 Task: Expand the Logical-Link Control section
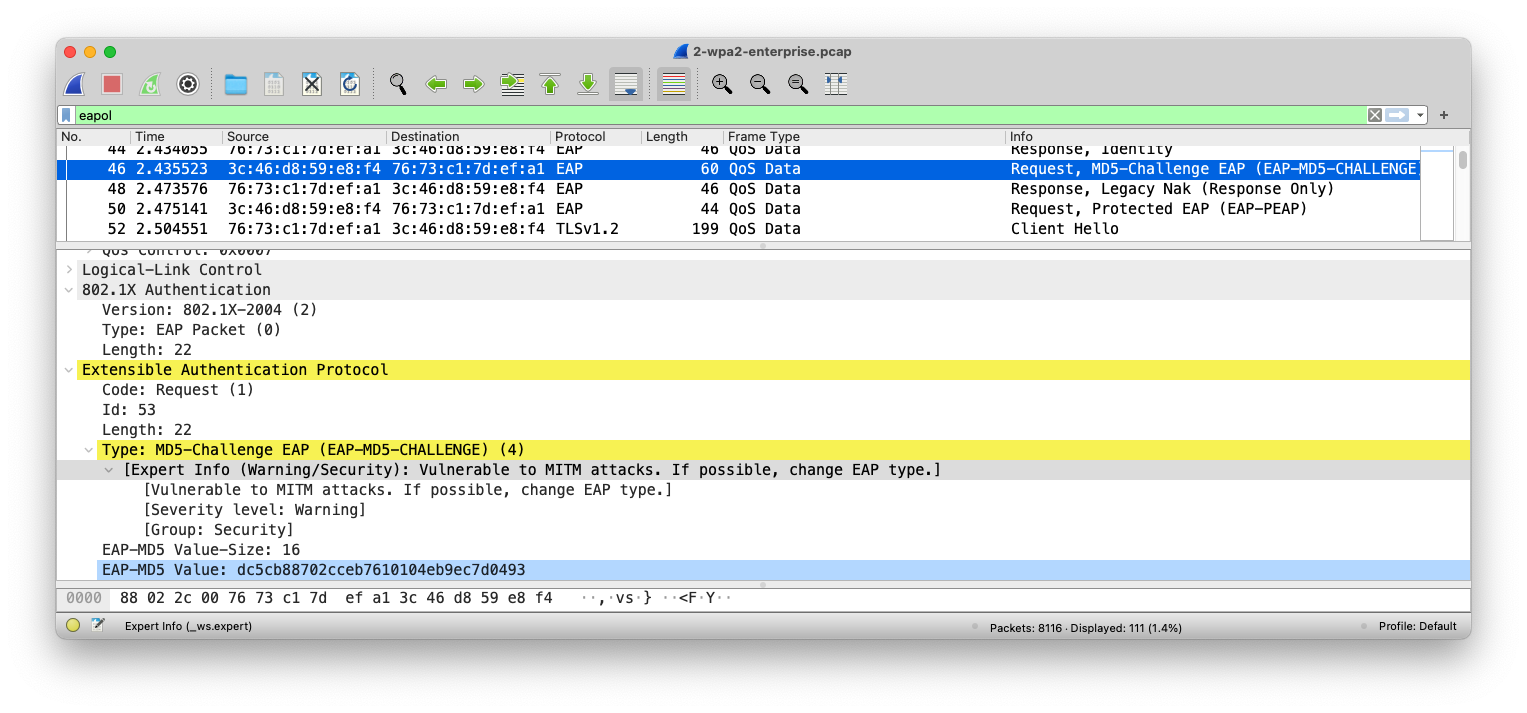pos(69,270)
